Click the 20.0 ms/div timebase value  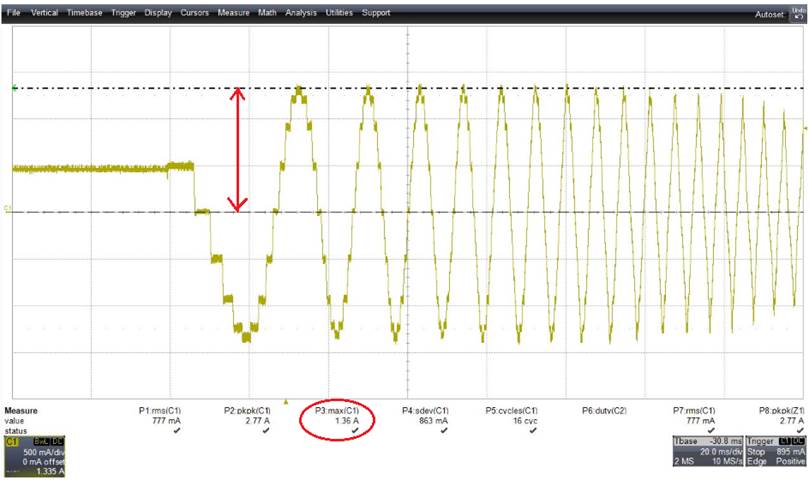(721, 451)
